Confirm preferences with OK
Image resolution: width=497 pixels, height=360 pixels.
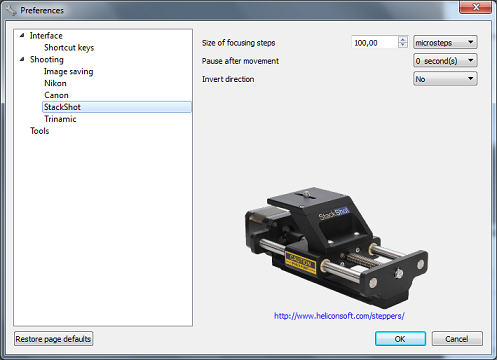400,339
